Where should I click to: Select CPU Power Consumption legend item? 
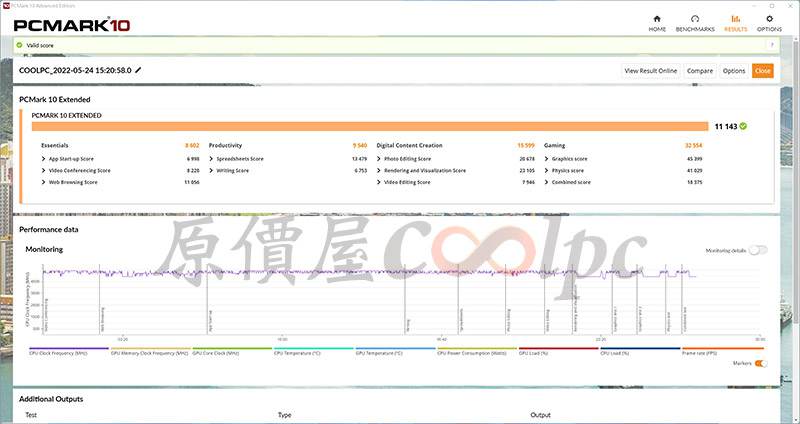coord(477,352)
